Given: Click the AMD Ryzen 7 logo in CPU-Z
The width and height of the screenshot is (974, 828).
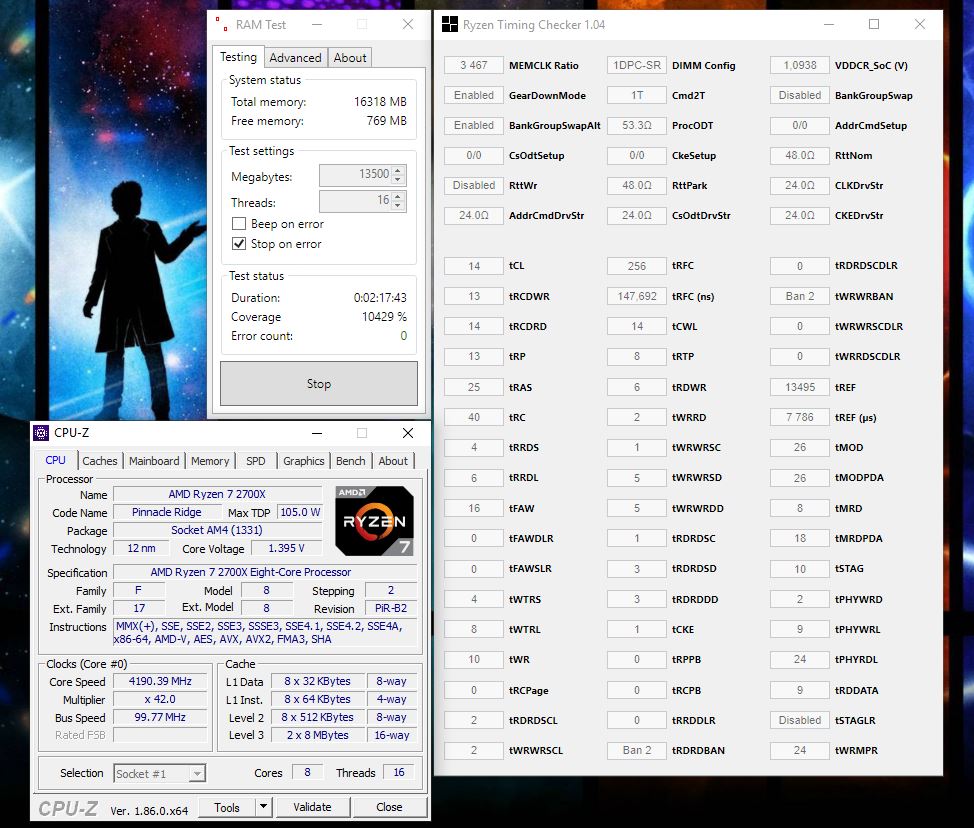Looking at the screenshot, I should [375, 521].
